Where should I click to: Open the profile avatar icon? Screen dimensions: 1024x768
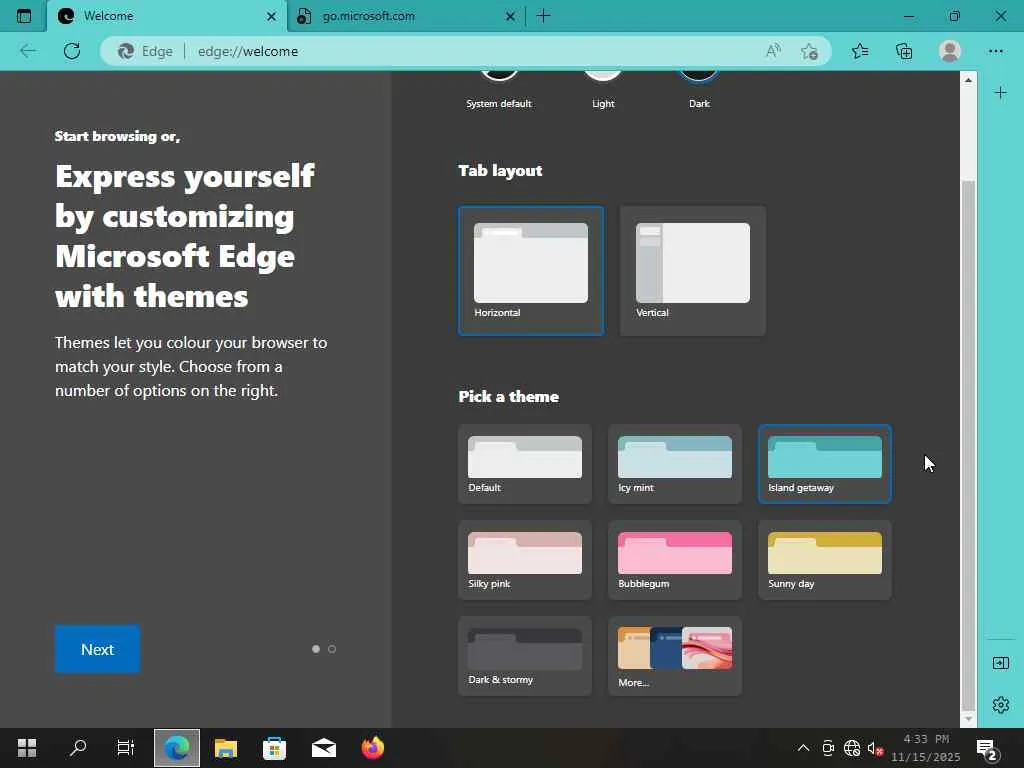[x=950, y=51]
